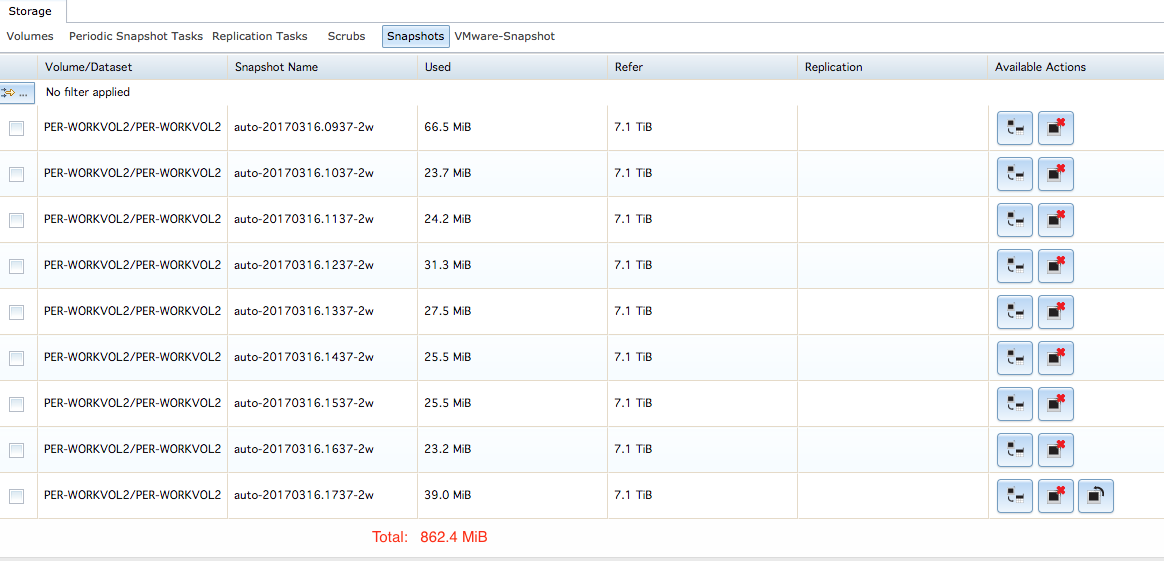
Task: Click the Total 862.4 MiB summary
Action: [x=430, y=537]
